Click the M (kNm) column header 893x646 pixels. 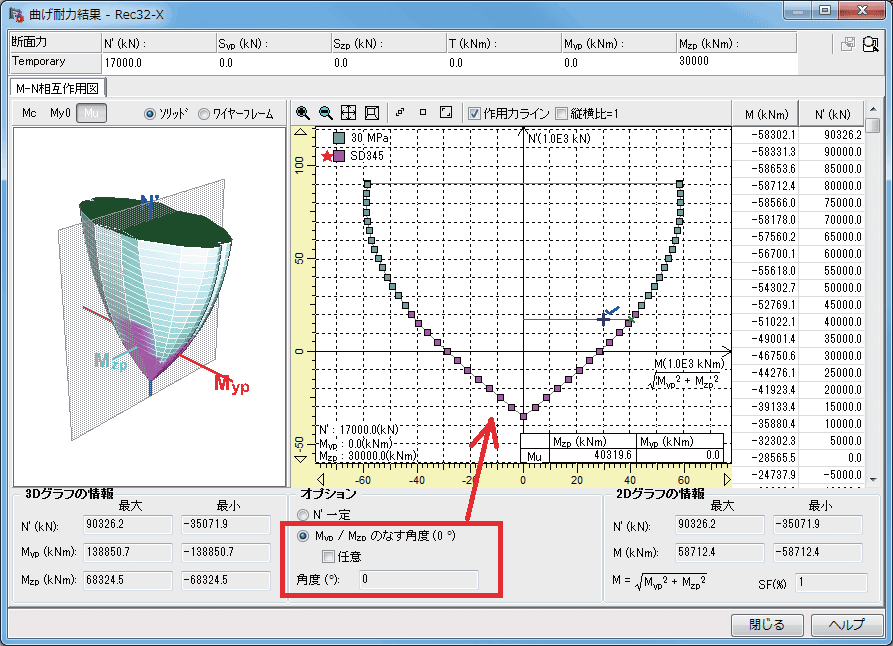[x=766, y=115]
